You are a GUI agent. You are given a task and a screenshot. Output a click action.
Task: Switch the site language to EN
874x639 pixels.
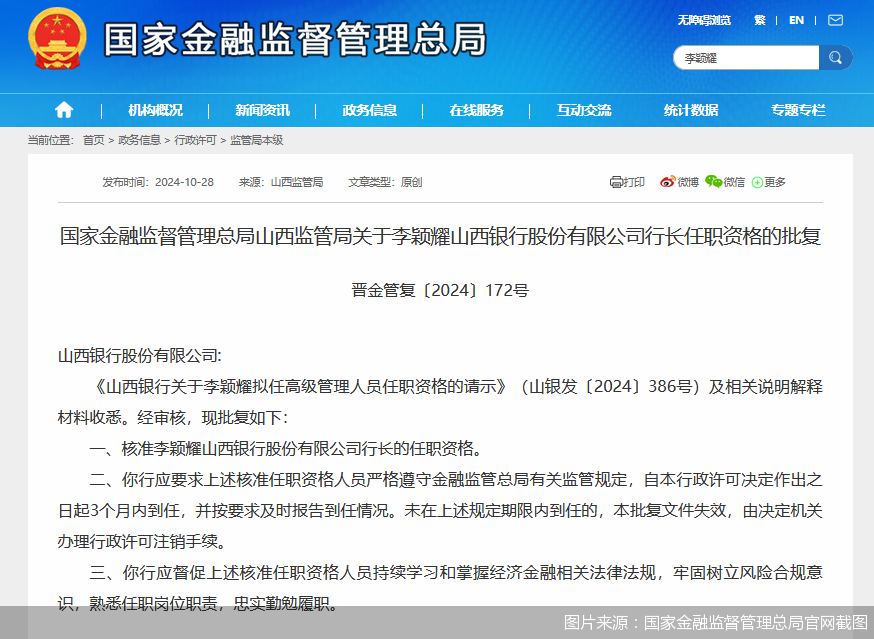pyautogui.click(x=796, y=20)
